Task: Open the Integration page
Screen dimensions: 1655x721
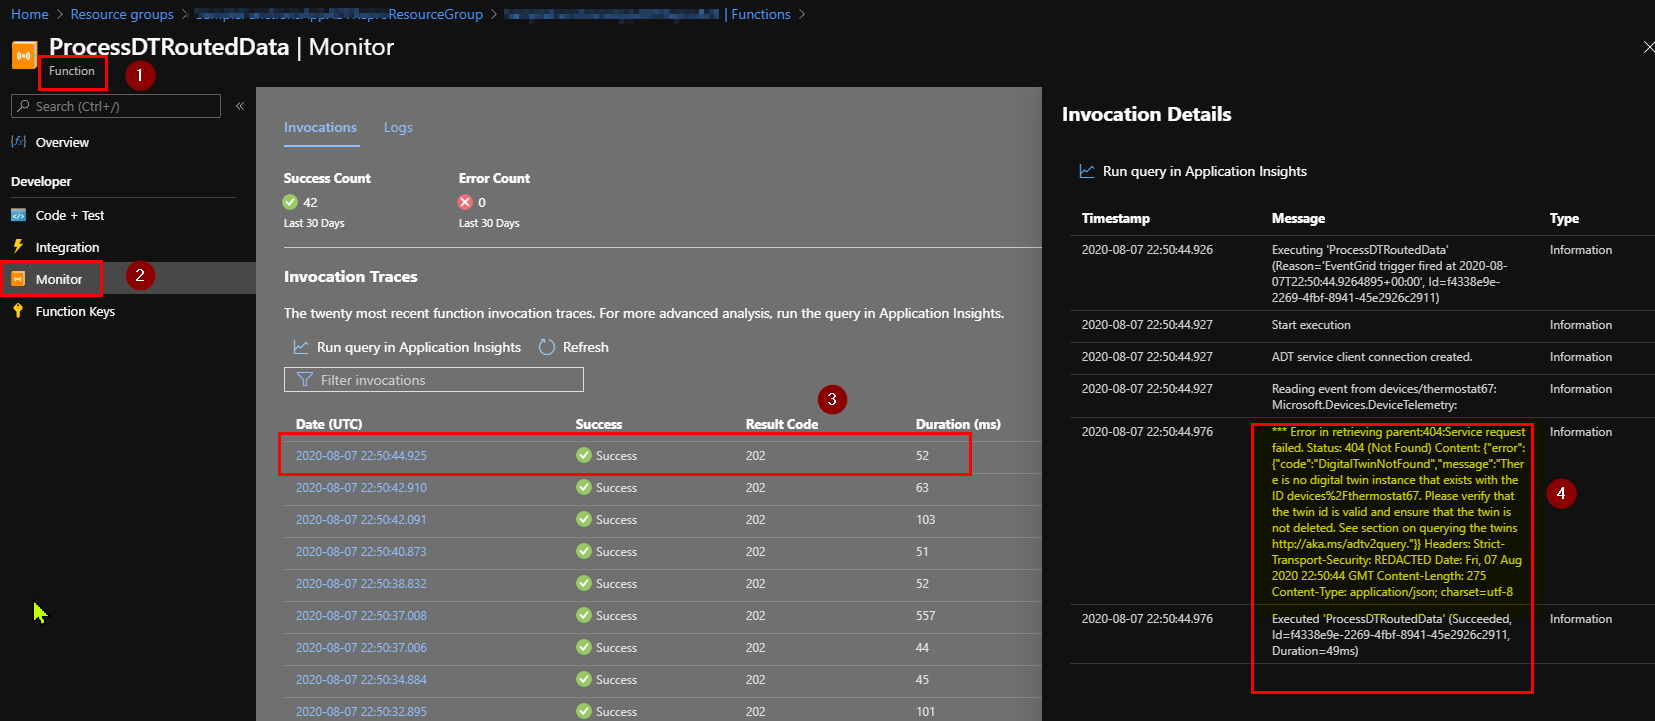Action: click(67, 247)
